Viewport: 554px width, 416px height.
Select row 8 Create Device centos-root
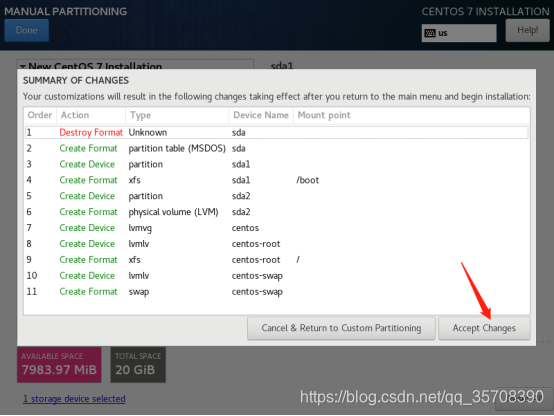[x=277, y=244]
